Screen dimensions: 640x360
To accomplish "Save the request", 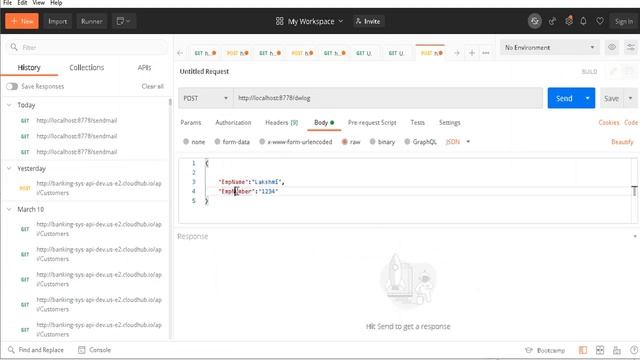I will click(611, 98).
